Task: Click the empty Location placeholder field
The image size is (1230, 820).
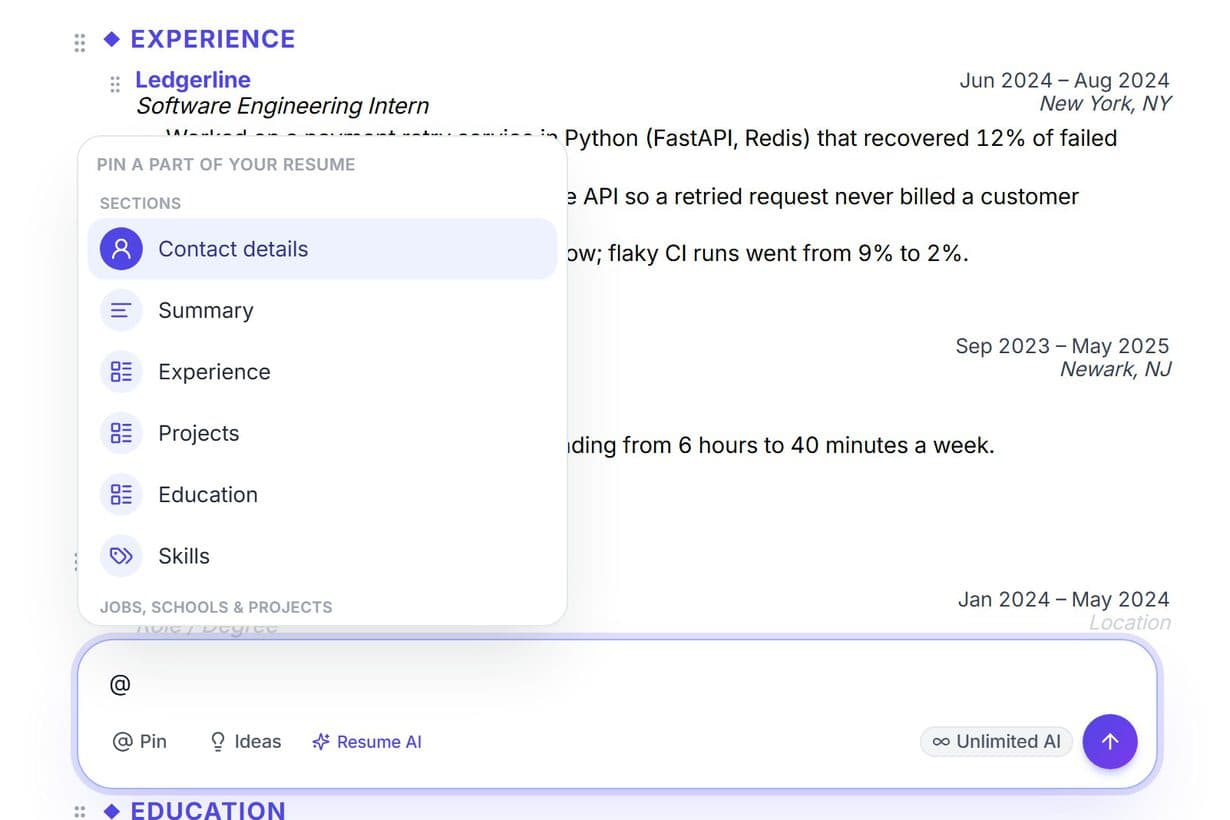Action: pos(1130,622)
